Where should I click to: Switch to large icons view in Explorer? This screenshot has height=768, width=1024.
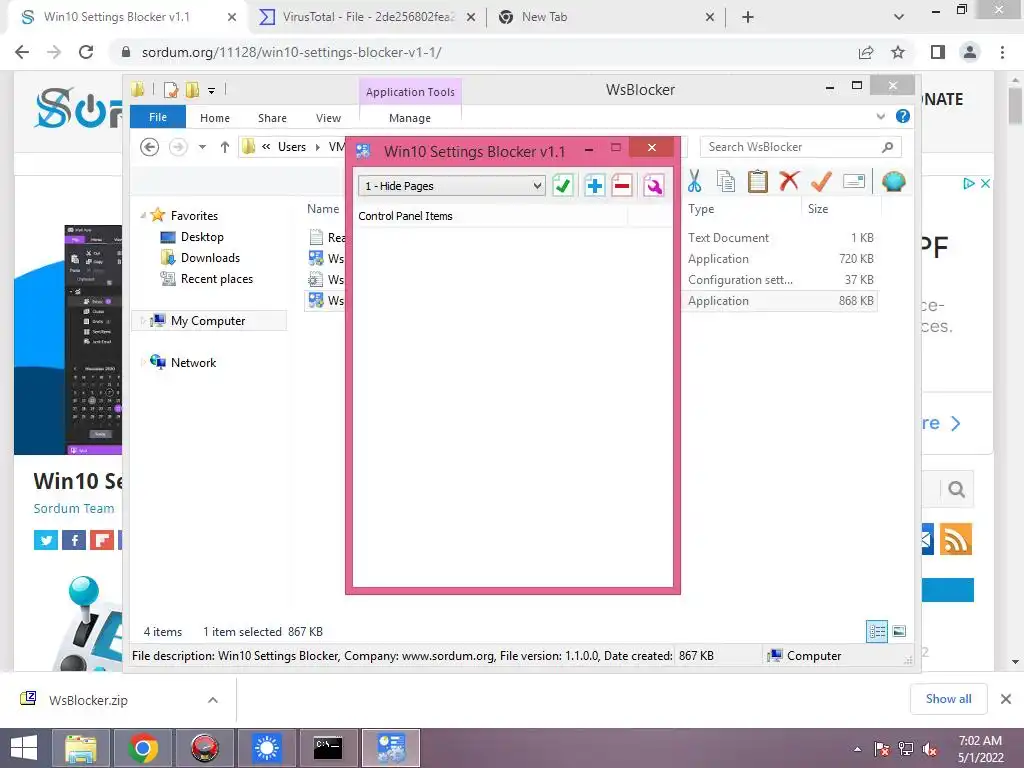pos(899,632)
